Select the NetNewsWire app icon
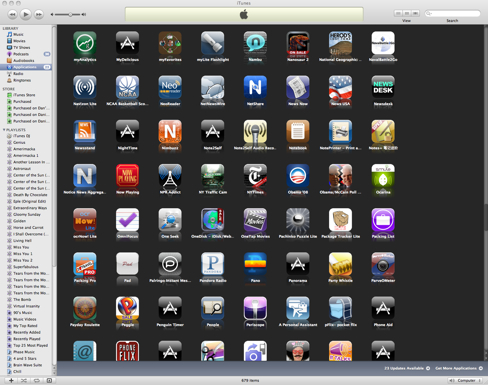This screenshot has width=488, height=385. point(213,87)
